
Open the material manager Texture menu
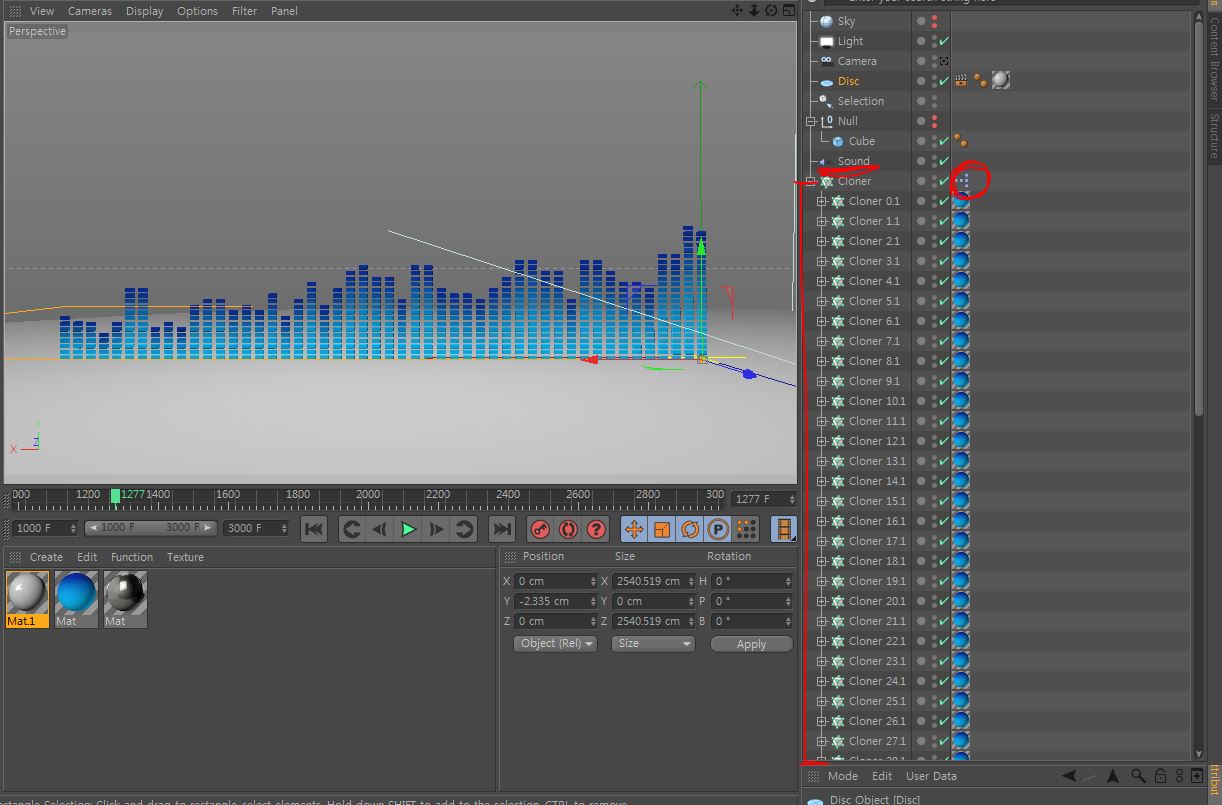[185, 557]
